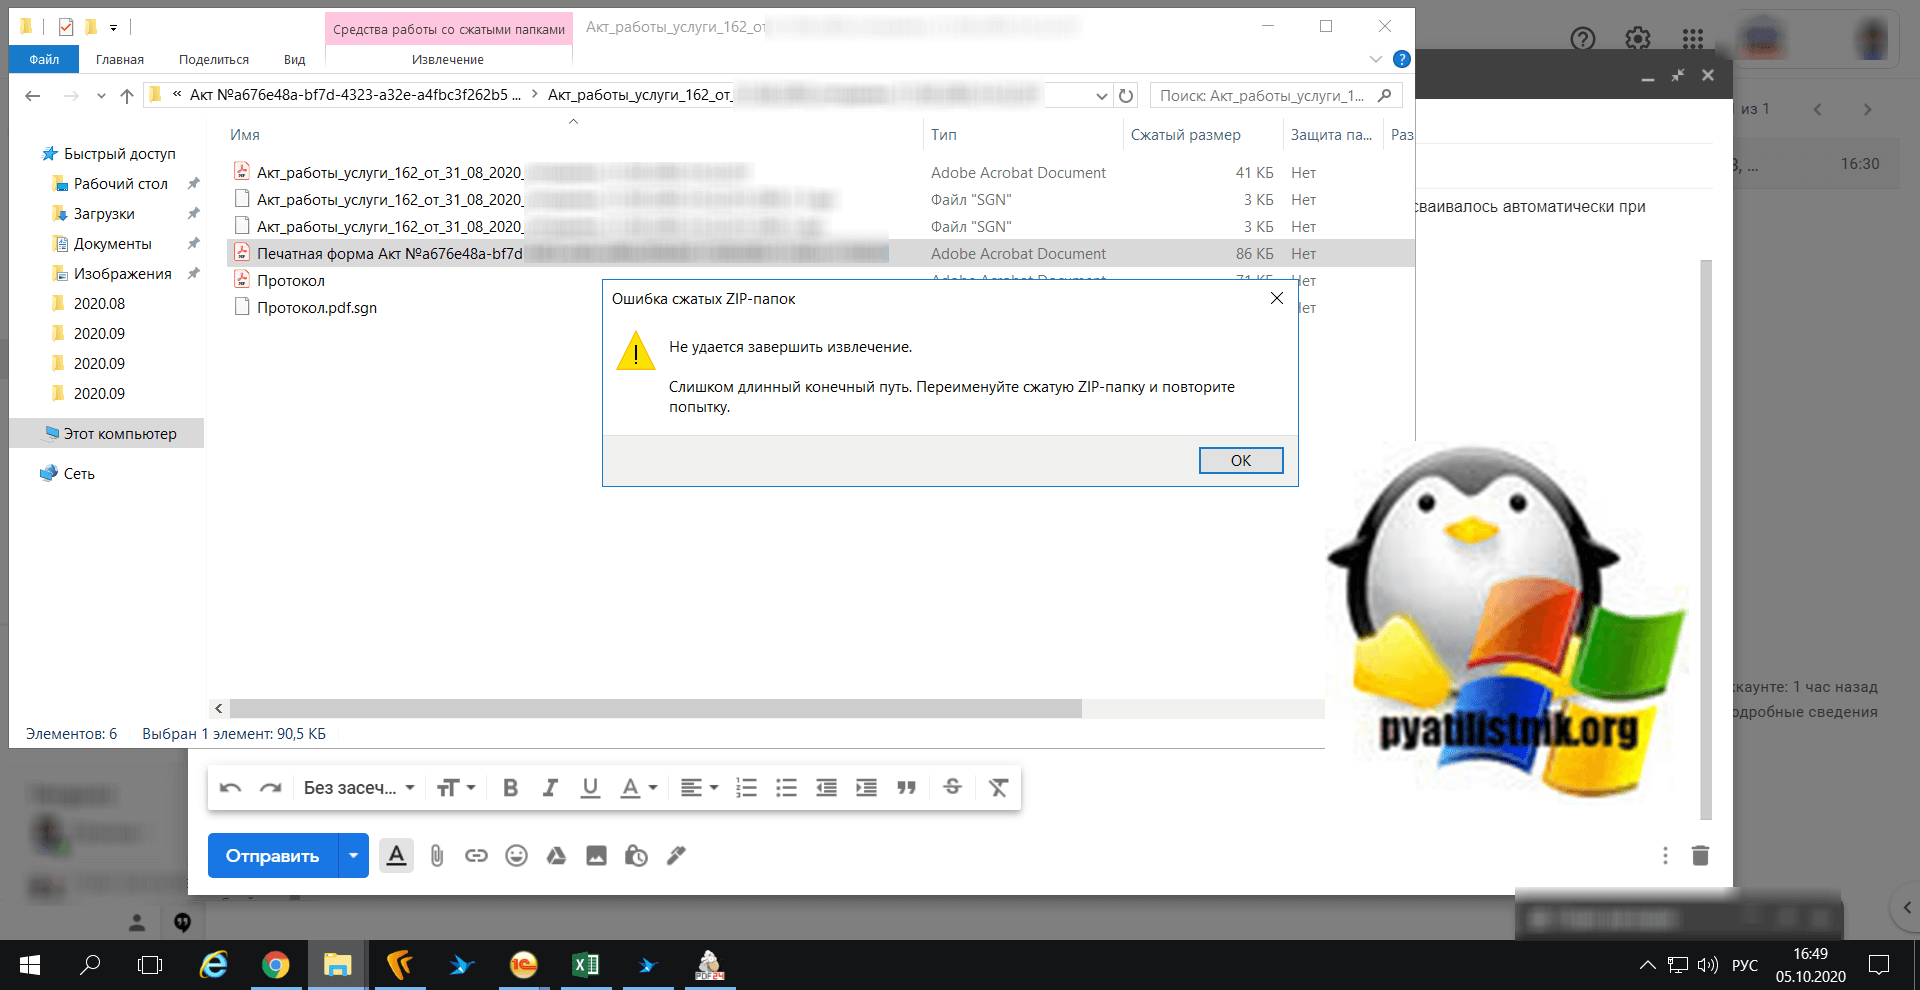Open text color dropdown in compose
The height and width of the screenshot is (990, 1920).
click(x=638, y=788)
